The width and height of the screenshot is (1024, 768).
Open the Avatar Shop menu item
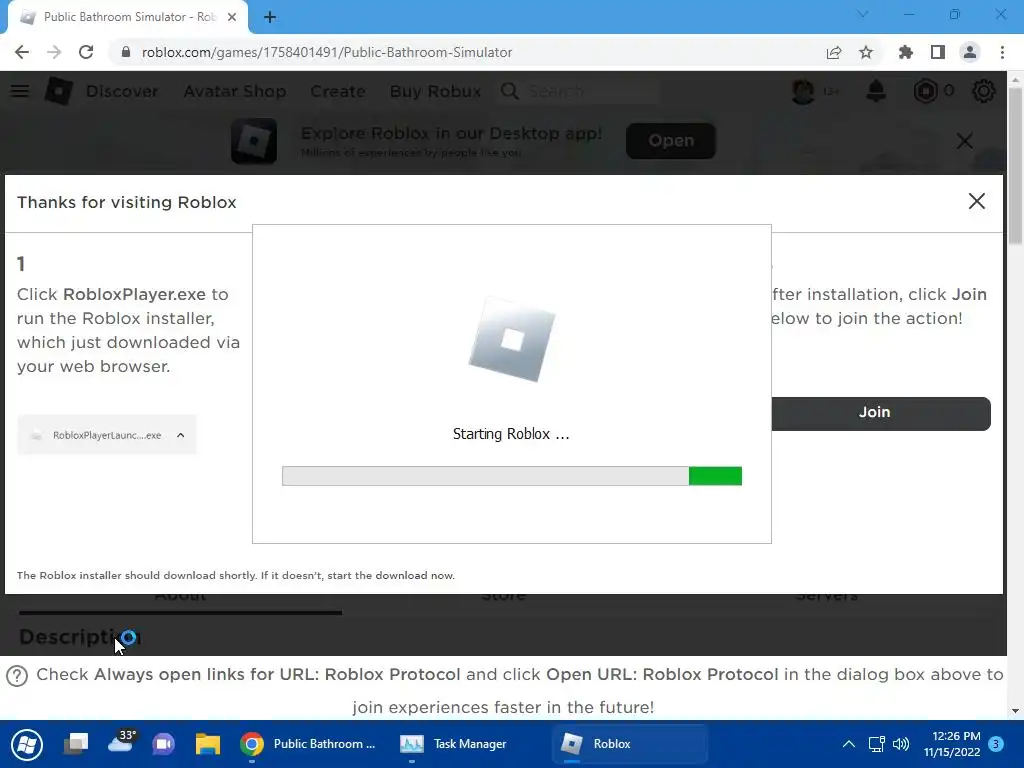click(x=234, y=91)
